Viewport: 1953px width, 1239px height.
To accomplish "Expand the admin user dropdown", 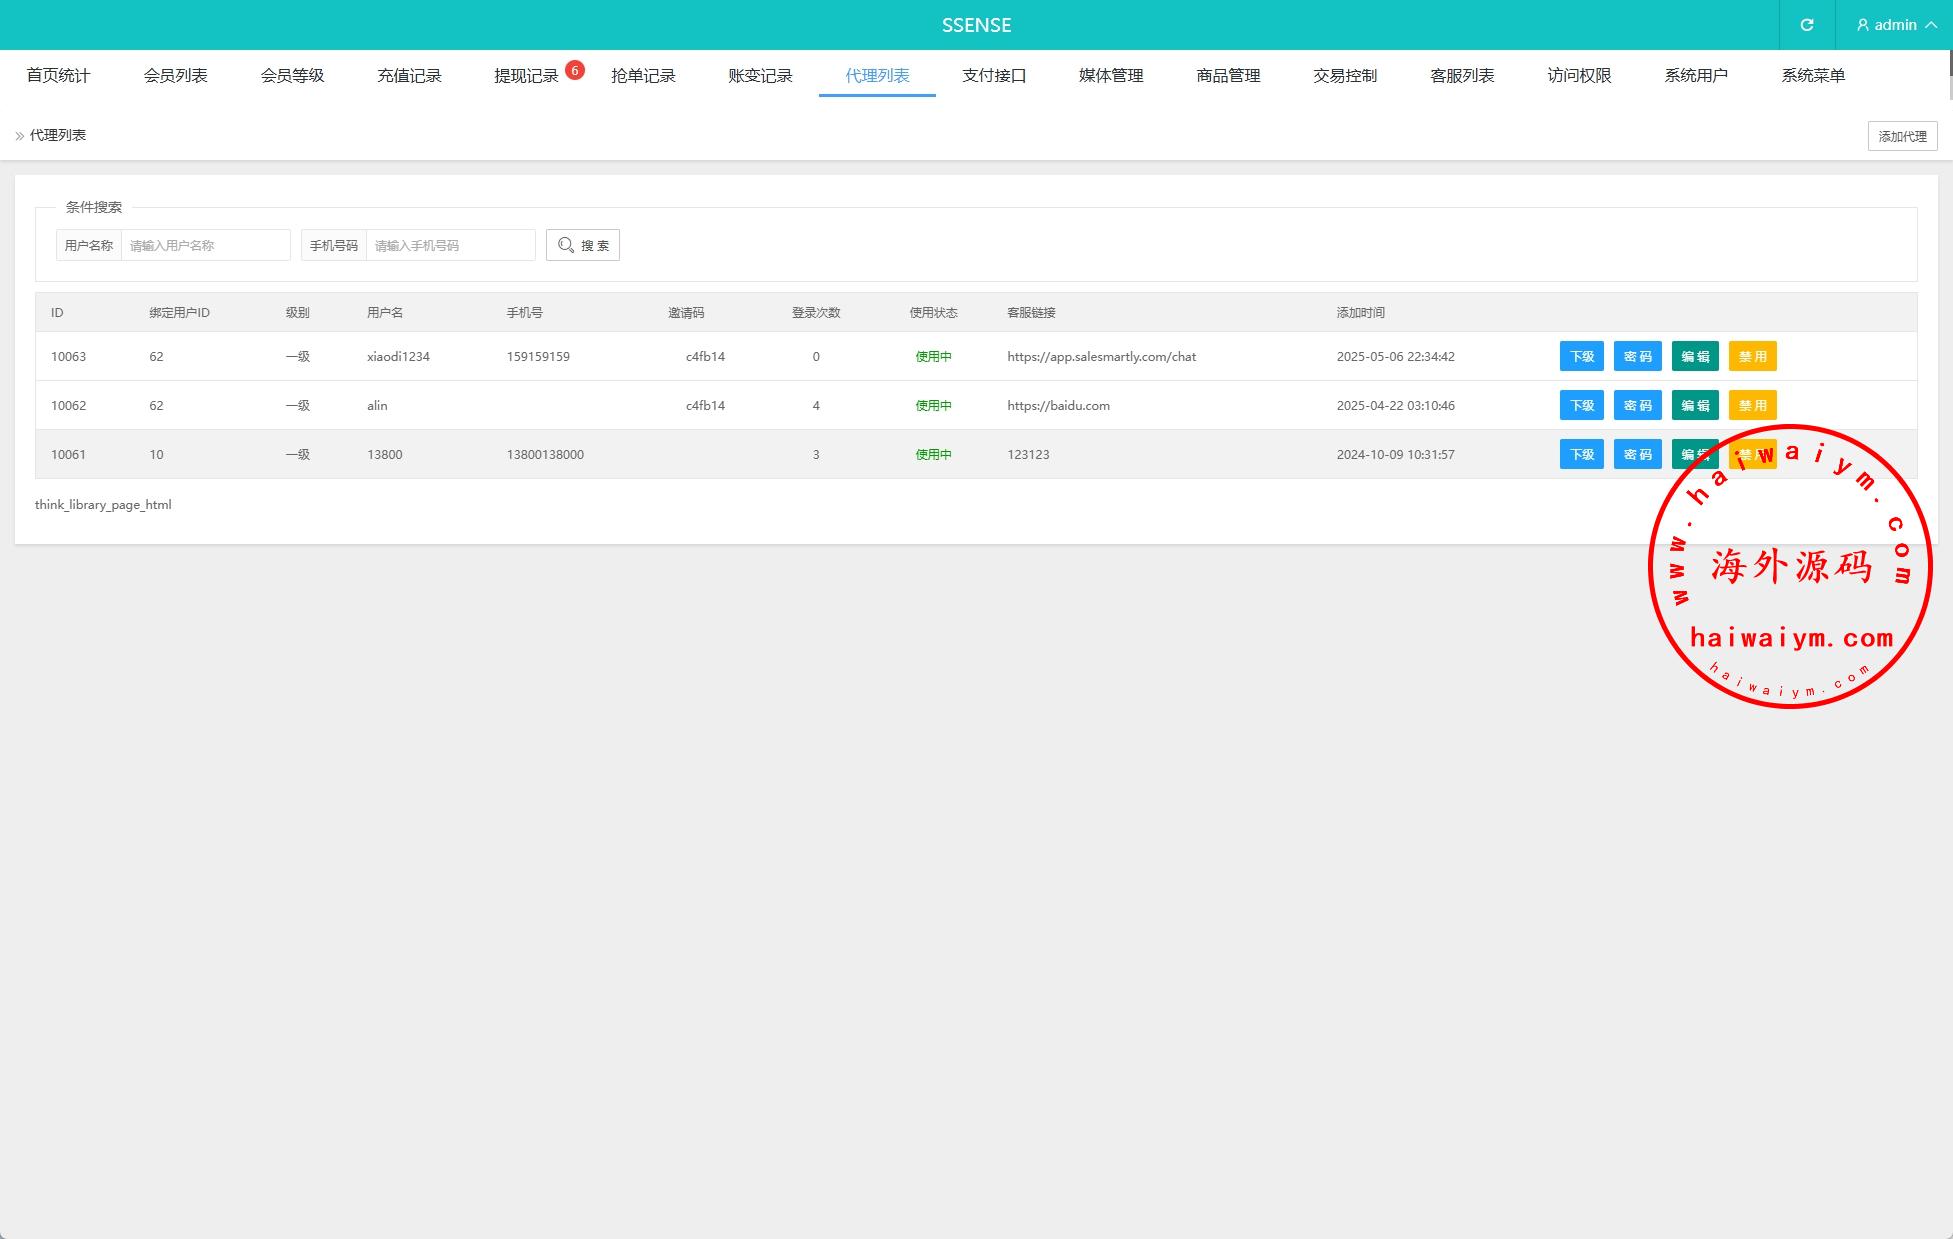I will pos(1895,25).
